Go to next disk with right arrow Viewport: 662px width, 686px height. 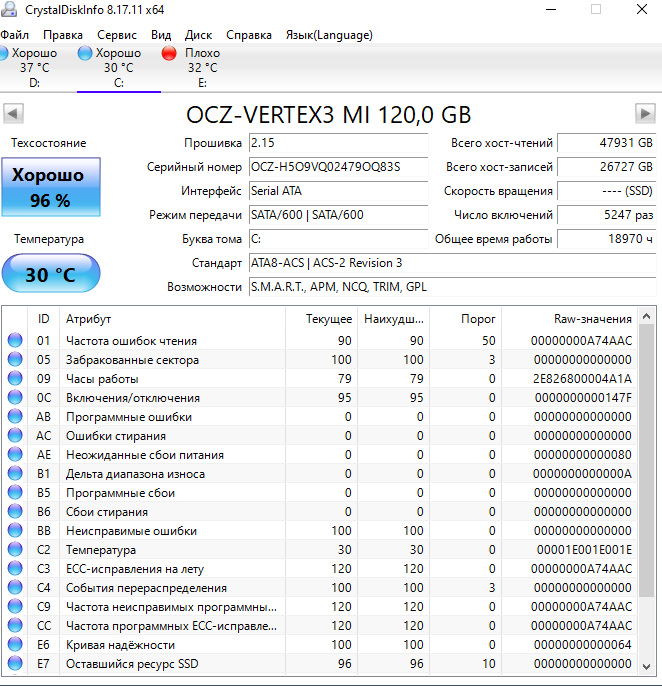point(645,114)
